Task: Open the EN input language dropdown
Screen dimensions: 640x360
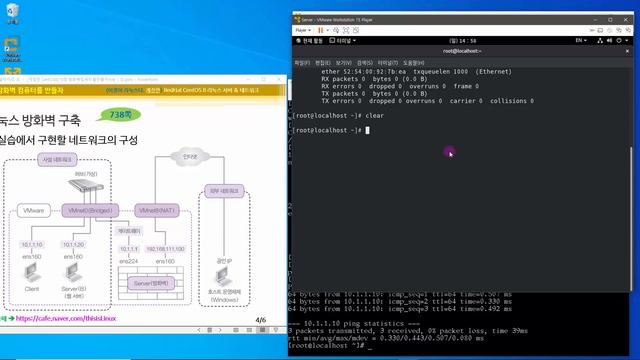Action: point(581,40)
